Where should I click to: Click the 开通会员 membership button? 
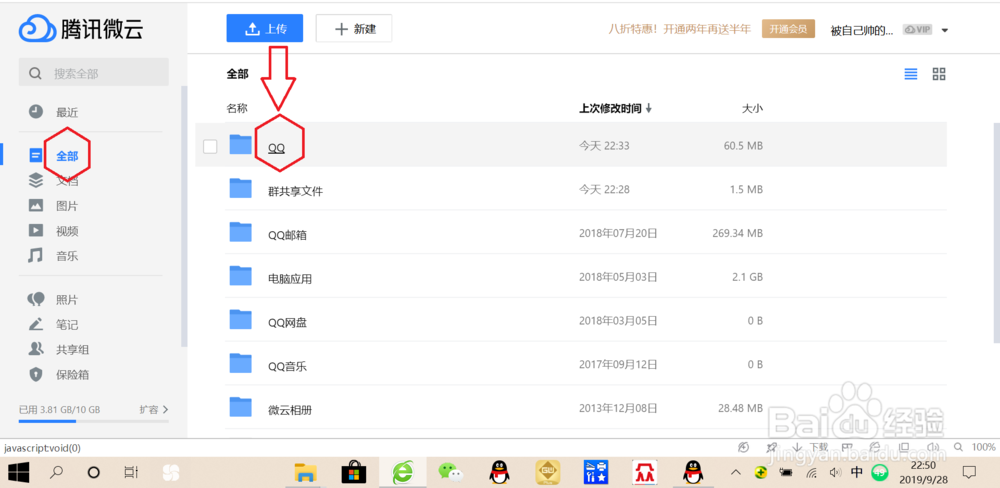tap(788, 29)
